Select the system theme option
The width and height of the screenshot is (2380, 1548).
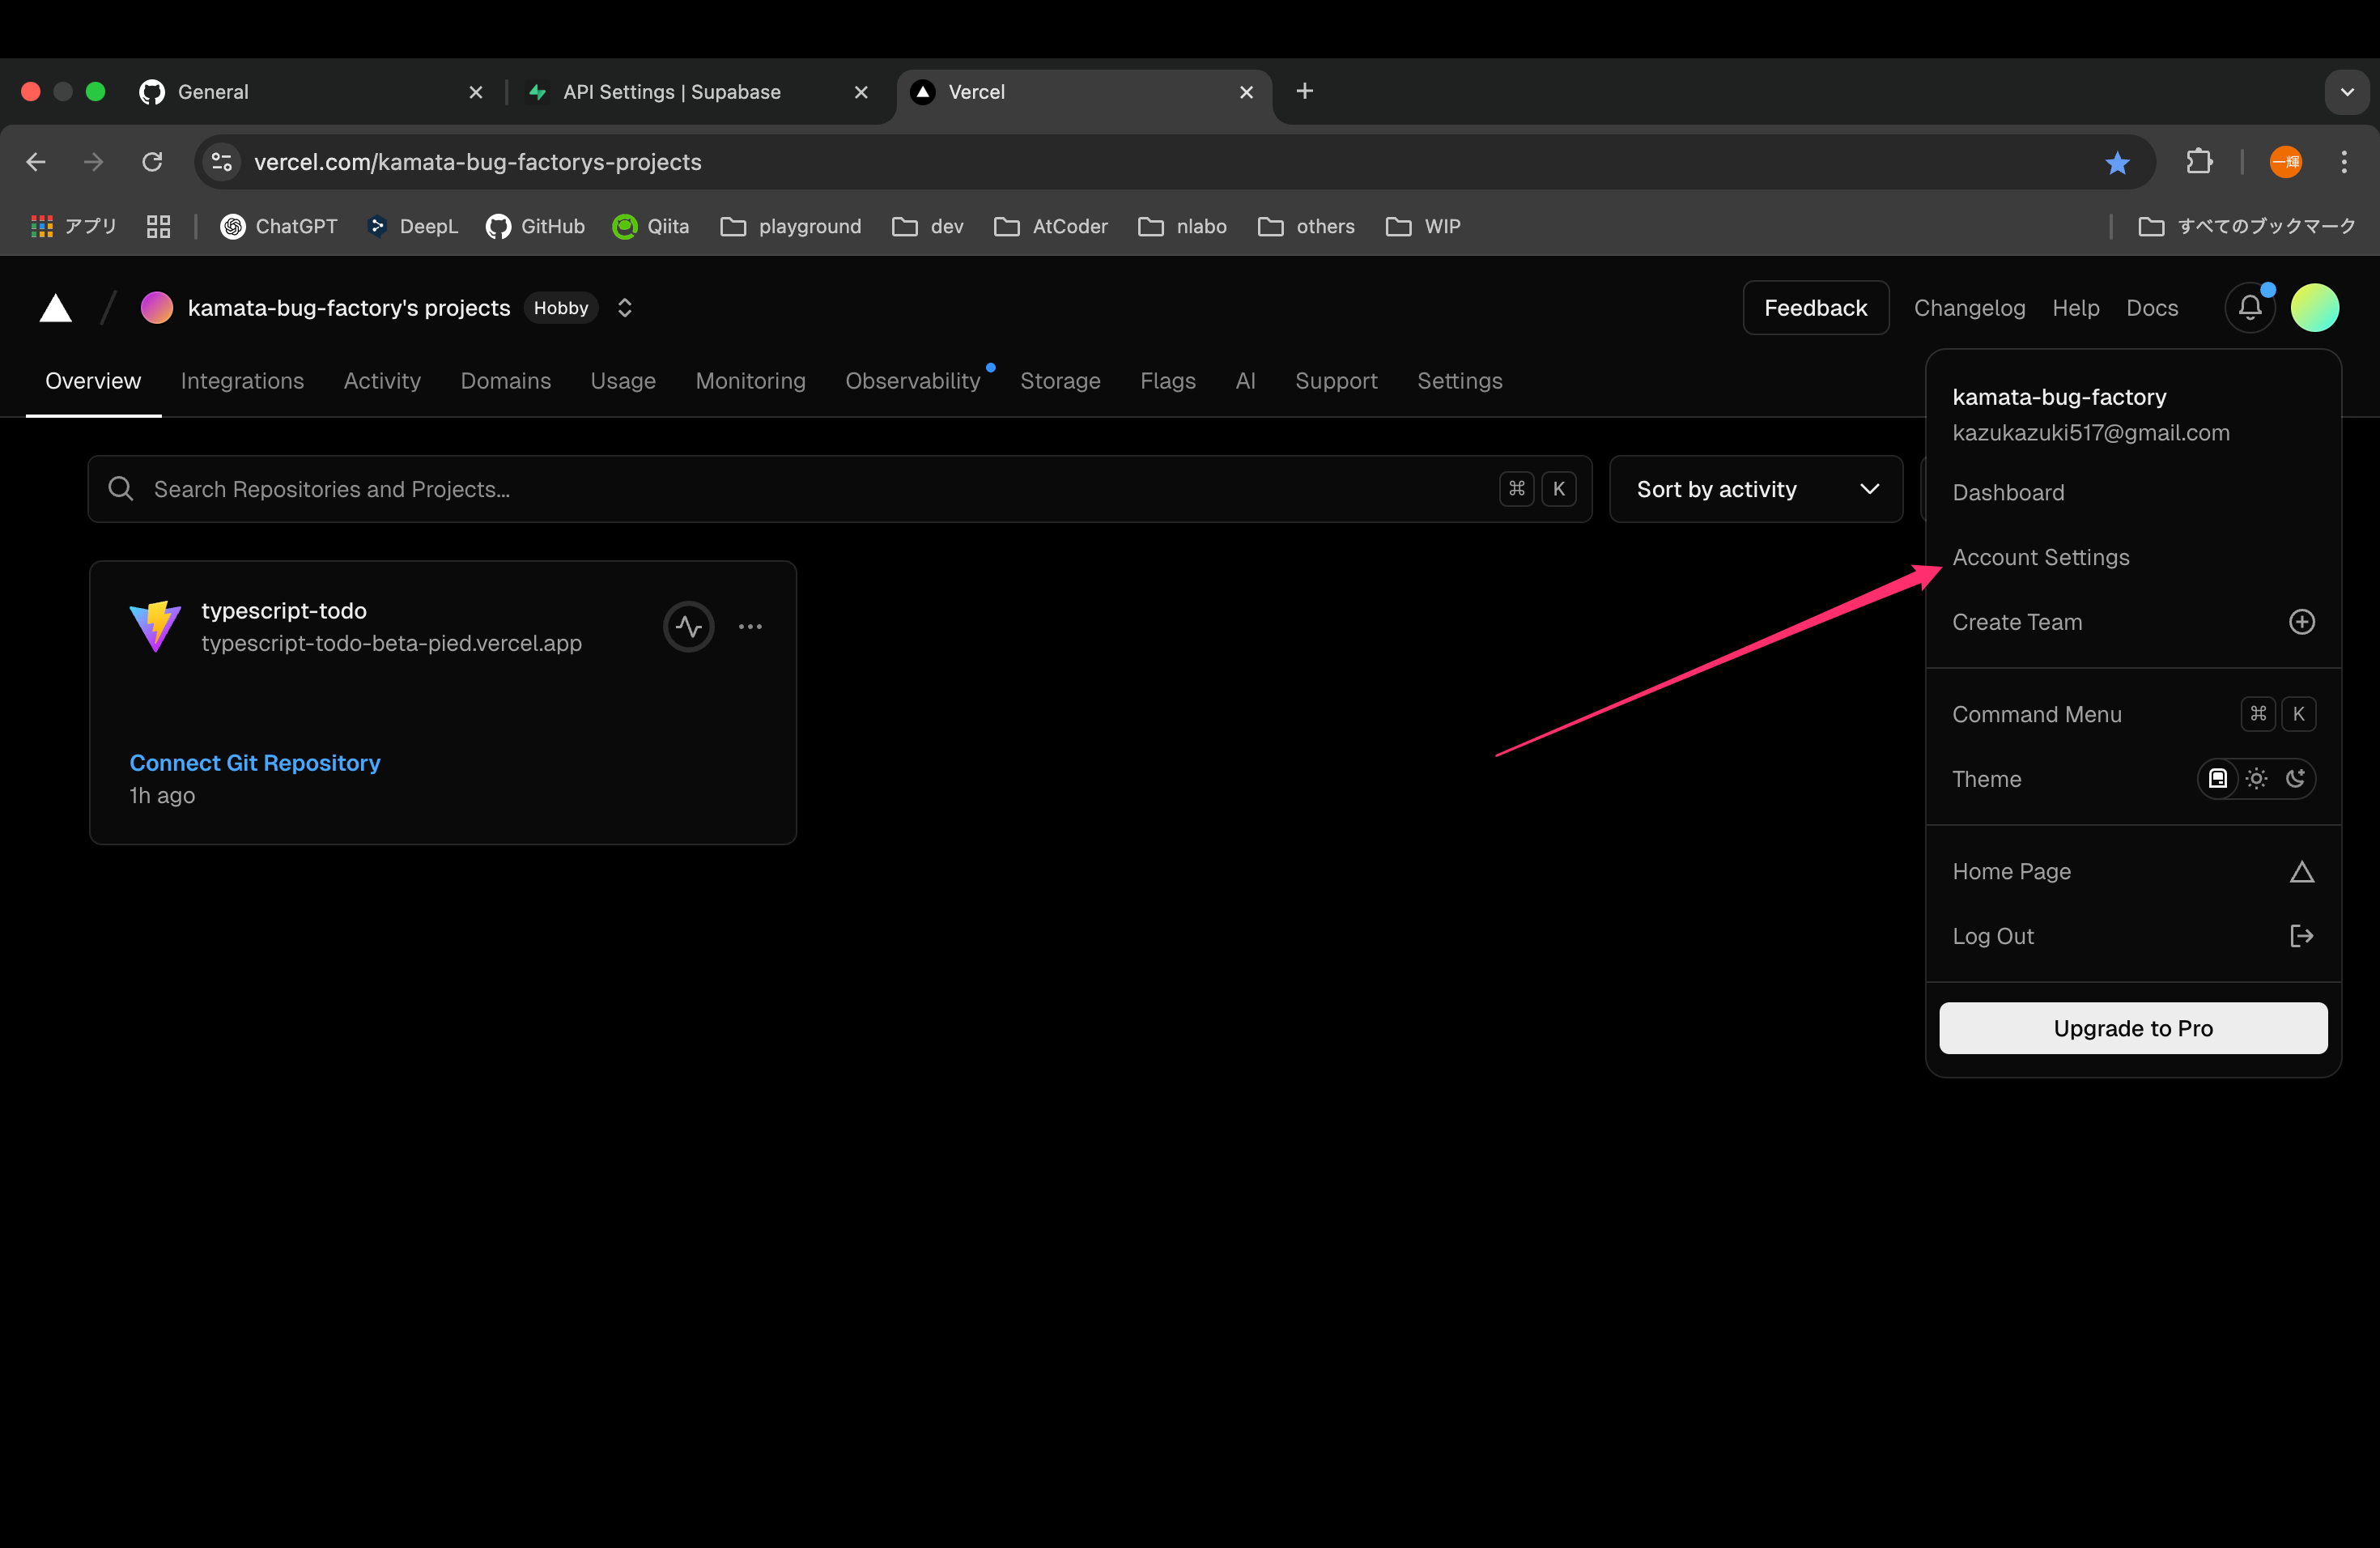point(2217,779)
